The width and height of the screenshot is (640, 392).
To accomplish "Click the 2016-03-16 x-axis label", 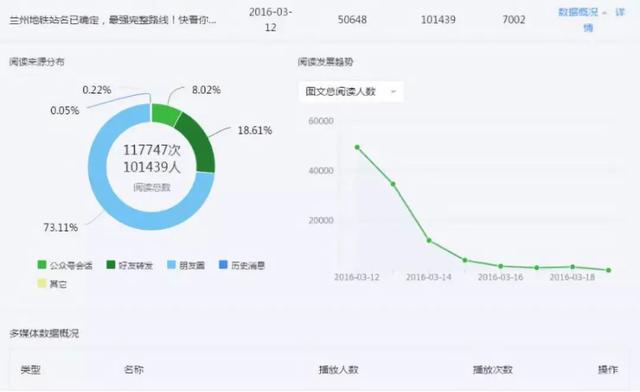I will coord(500,277).
